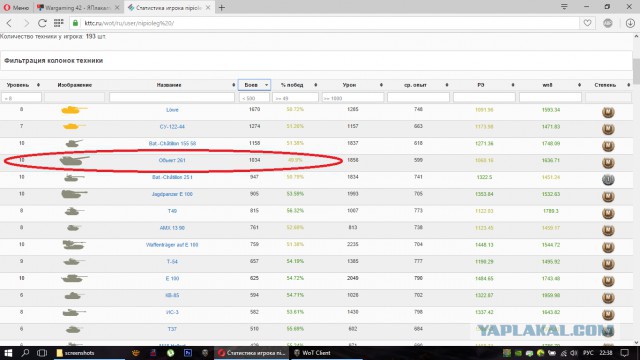640x360 pixels.
Task: Open the downloads arrow icon
Action: (630, 23)
